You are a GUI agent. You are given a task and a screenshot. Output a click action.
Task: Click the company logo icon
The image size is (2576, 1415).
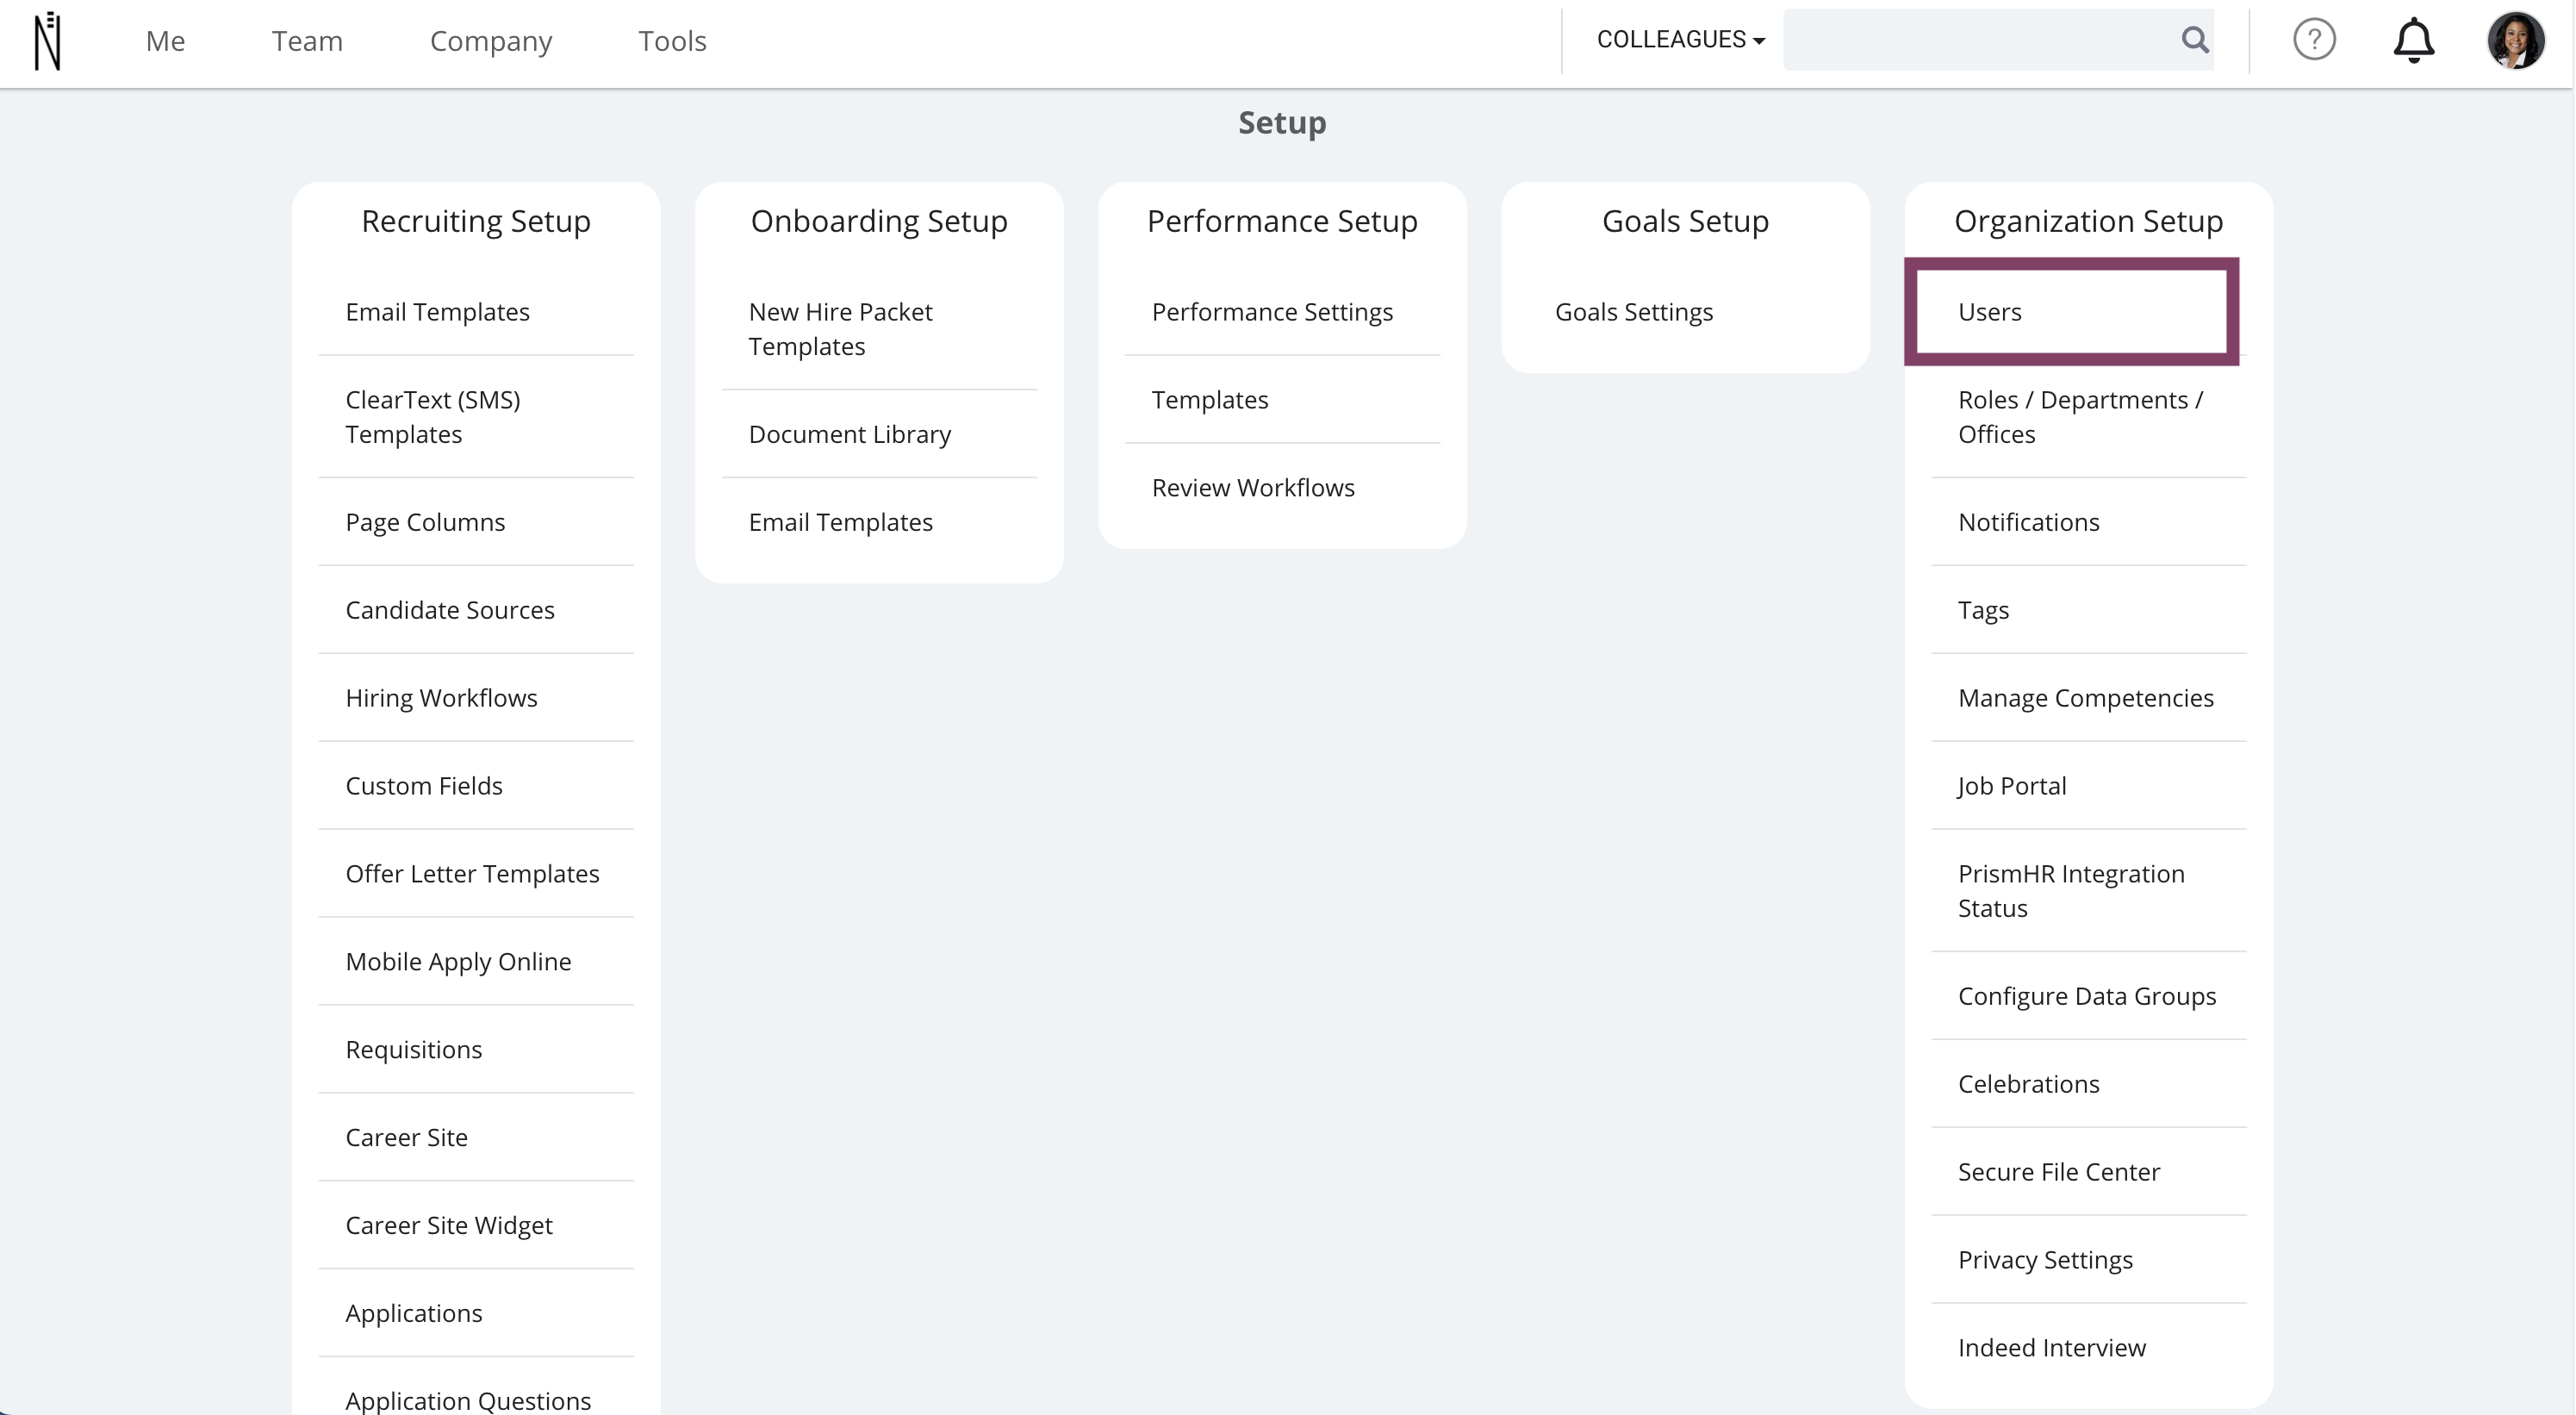click(x=47, y=41)
